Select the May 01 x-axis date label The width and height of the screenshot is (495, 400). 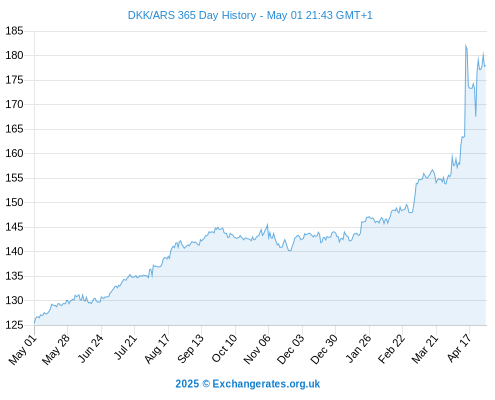pyautogui.click(x=23, y=349)
